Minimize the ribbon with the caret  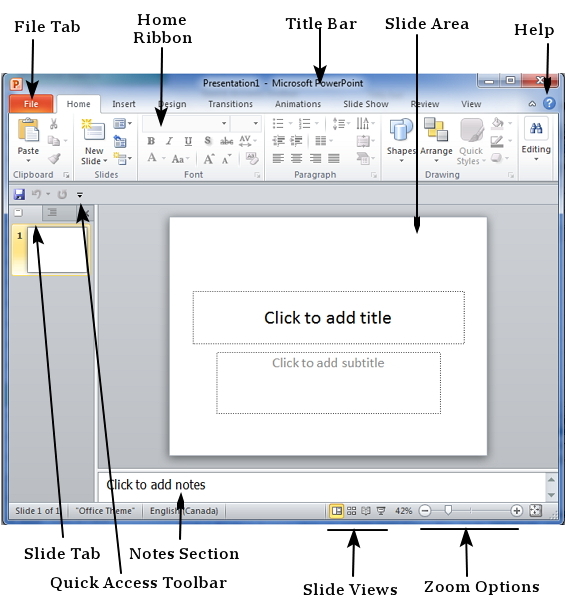[532, 103]
